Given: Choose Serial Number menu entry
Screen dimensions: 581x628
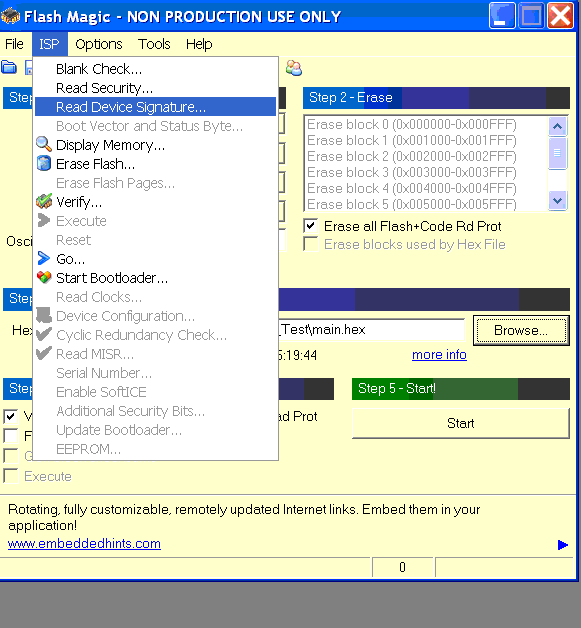Looking at the screenshot, I should [155, 372].
